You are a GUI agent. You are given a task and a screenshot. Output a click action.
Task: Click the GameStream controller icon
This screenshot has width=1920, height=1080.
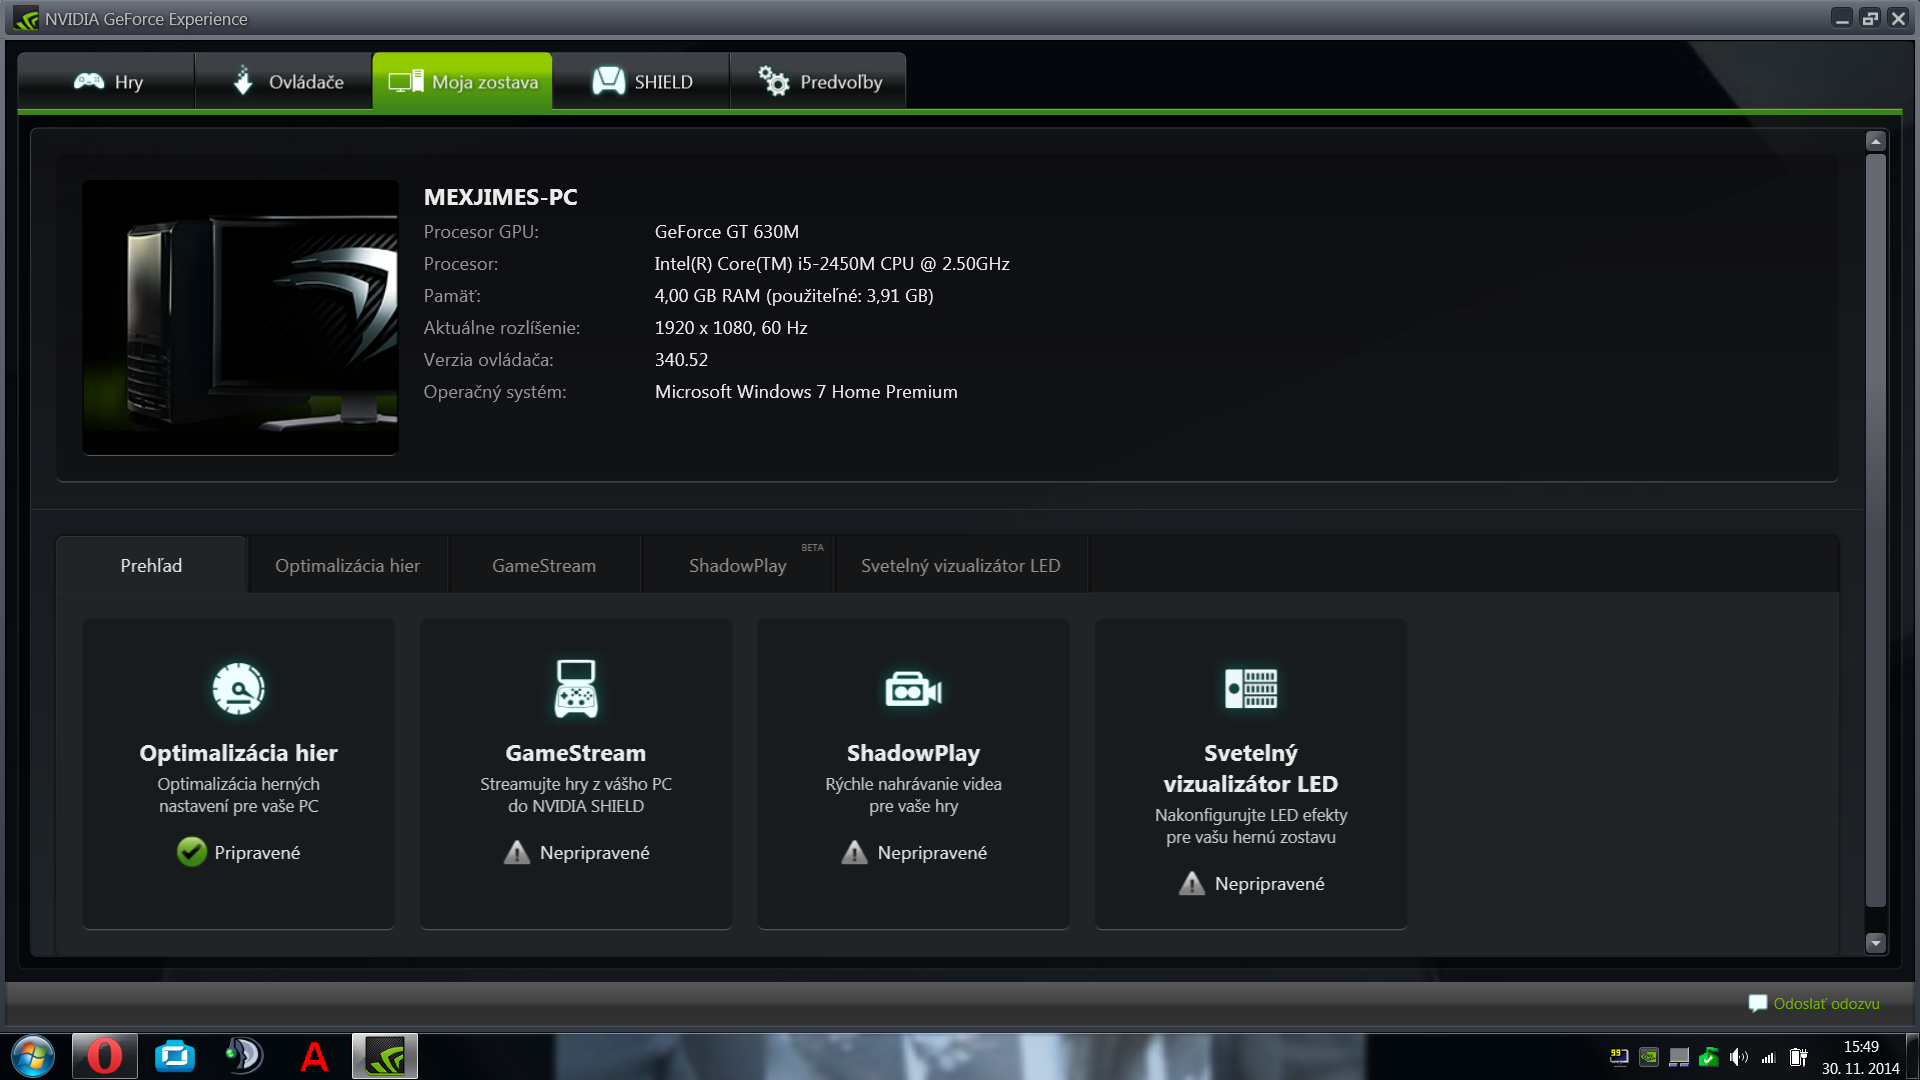coord(576,688)
